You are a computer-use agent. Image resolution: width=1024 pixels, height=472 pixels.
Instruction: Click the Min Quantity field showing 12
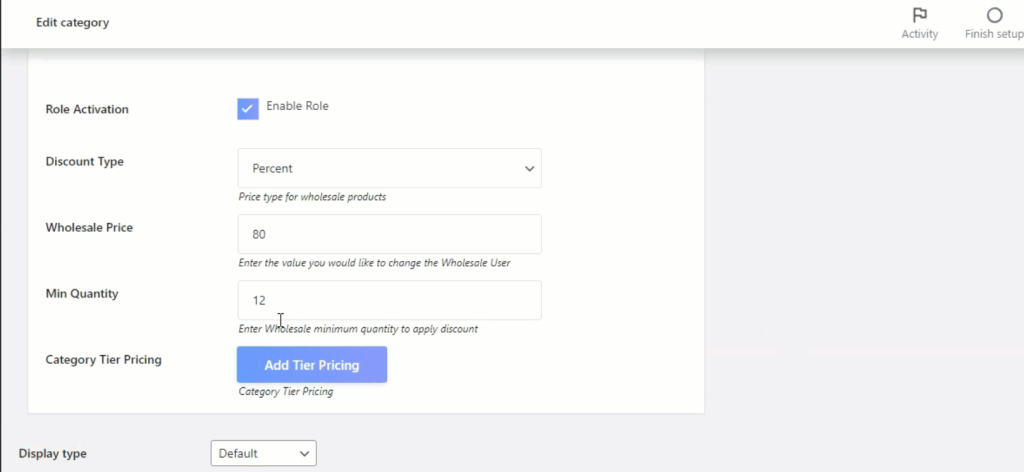[x=389, y=300]
